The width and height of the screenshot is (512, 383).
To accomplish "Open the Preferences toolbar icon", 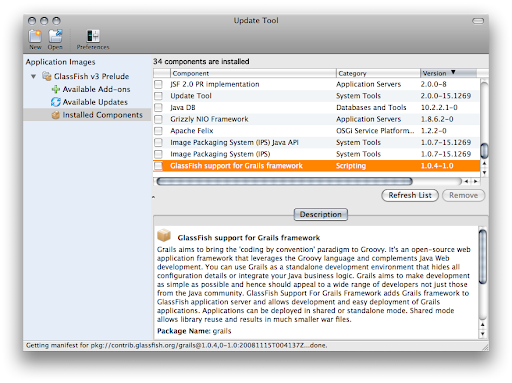I will click(93, 36).
